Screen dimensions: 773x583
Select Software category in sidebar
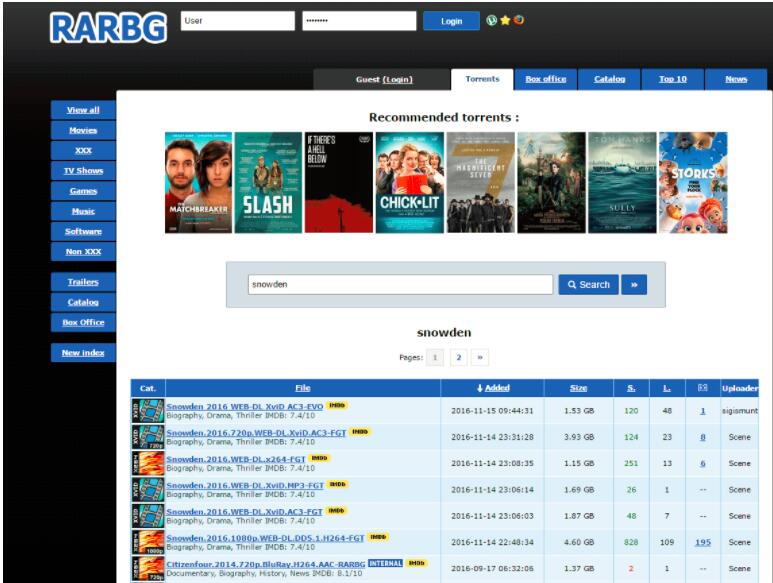(x=83, y=231)
